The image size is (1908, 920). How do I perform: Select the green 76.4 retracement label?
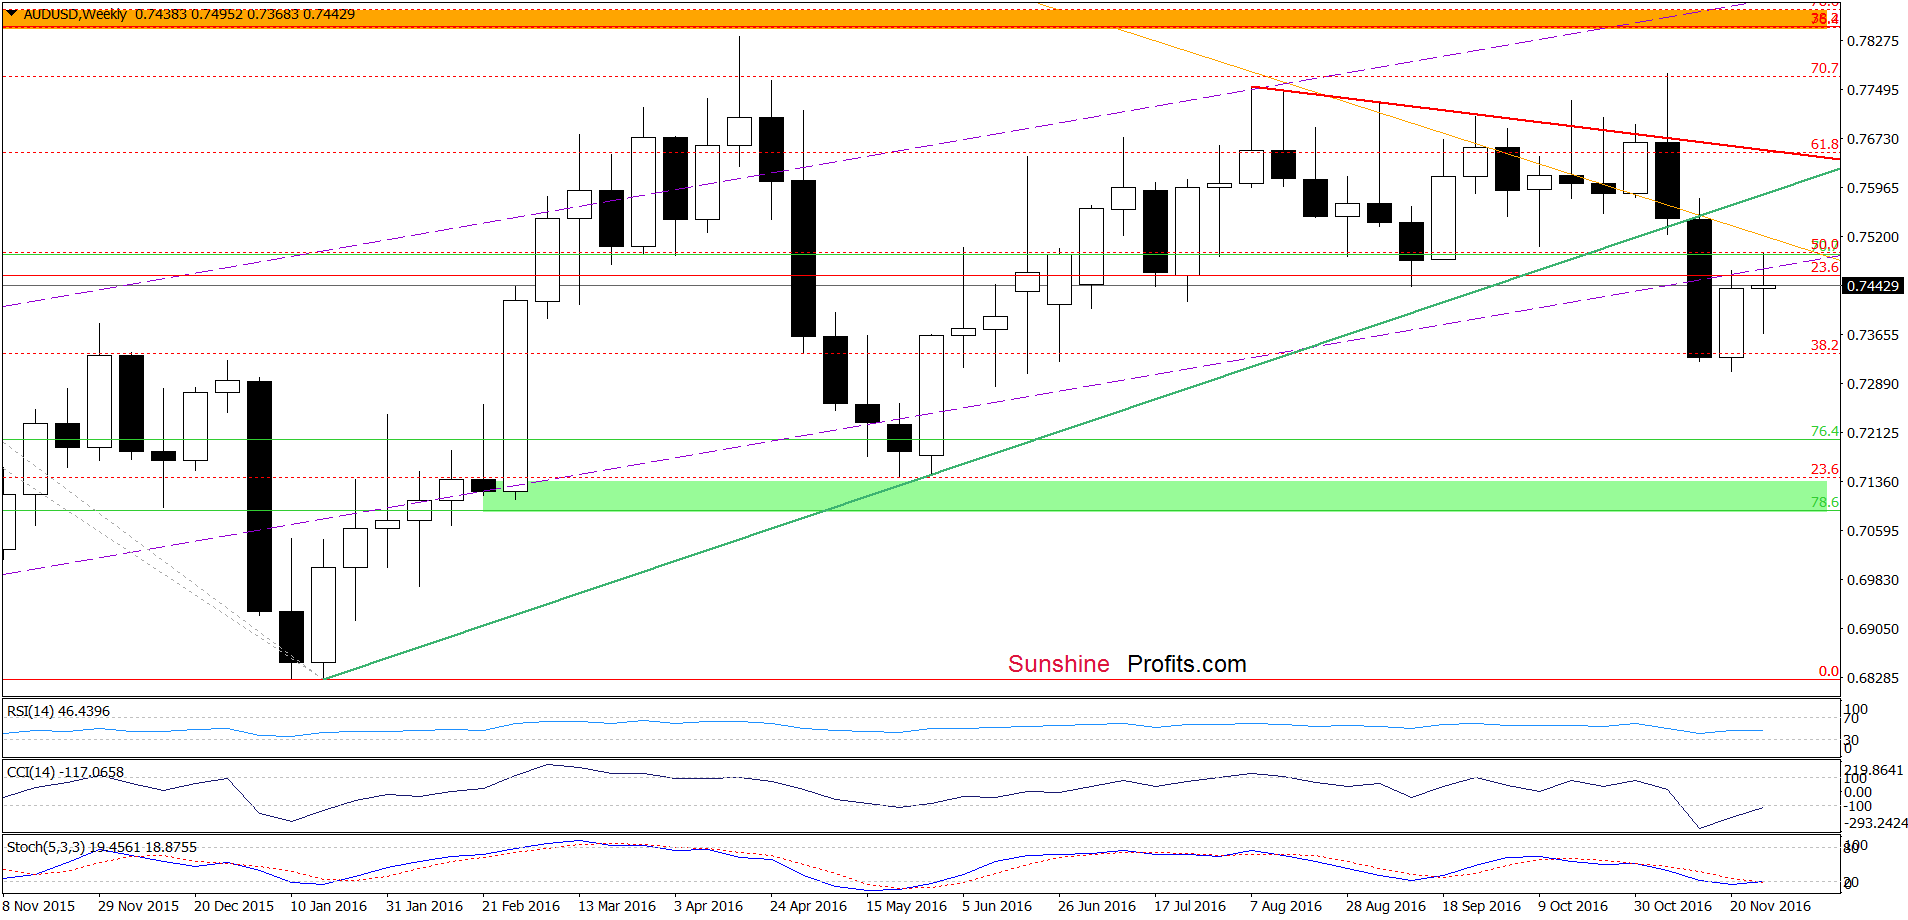1824,431
